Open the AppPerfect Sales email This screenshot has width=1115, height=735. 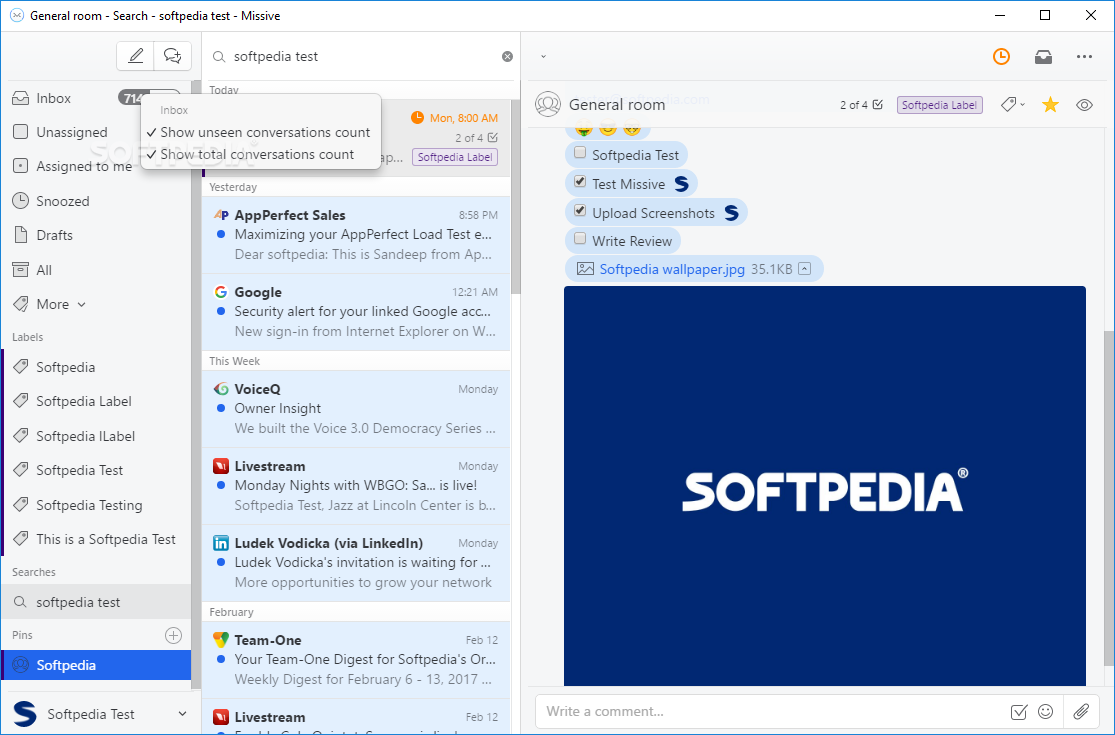coord(356,235)
